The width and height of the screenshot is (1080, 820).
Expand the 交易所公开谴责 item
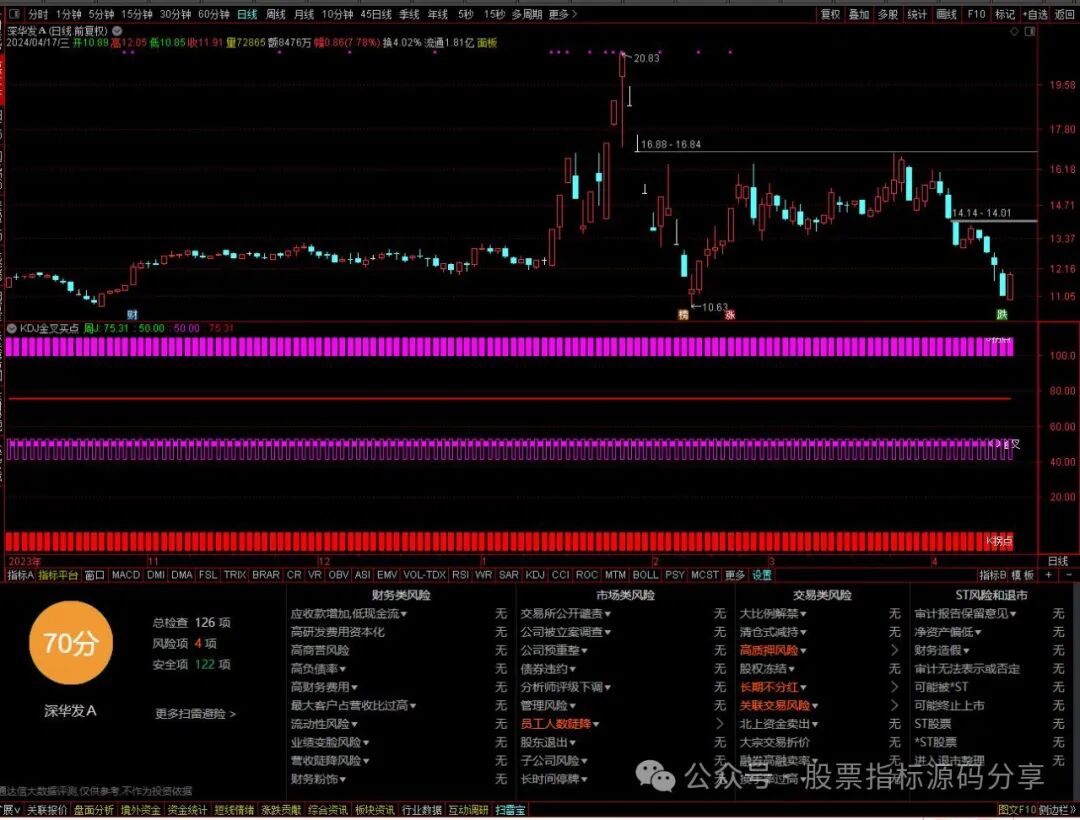[565, 613]
